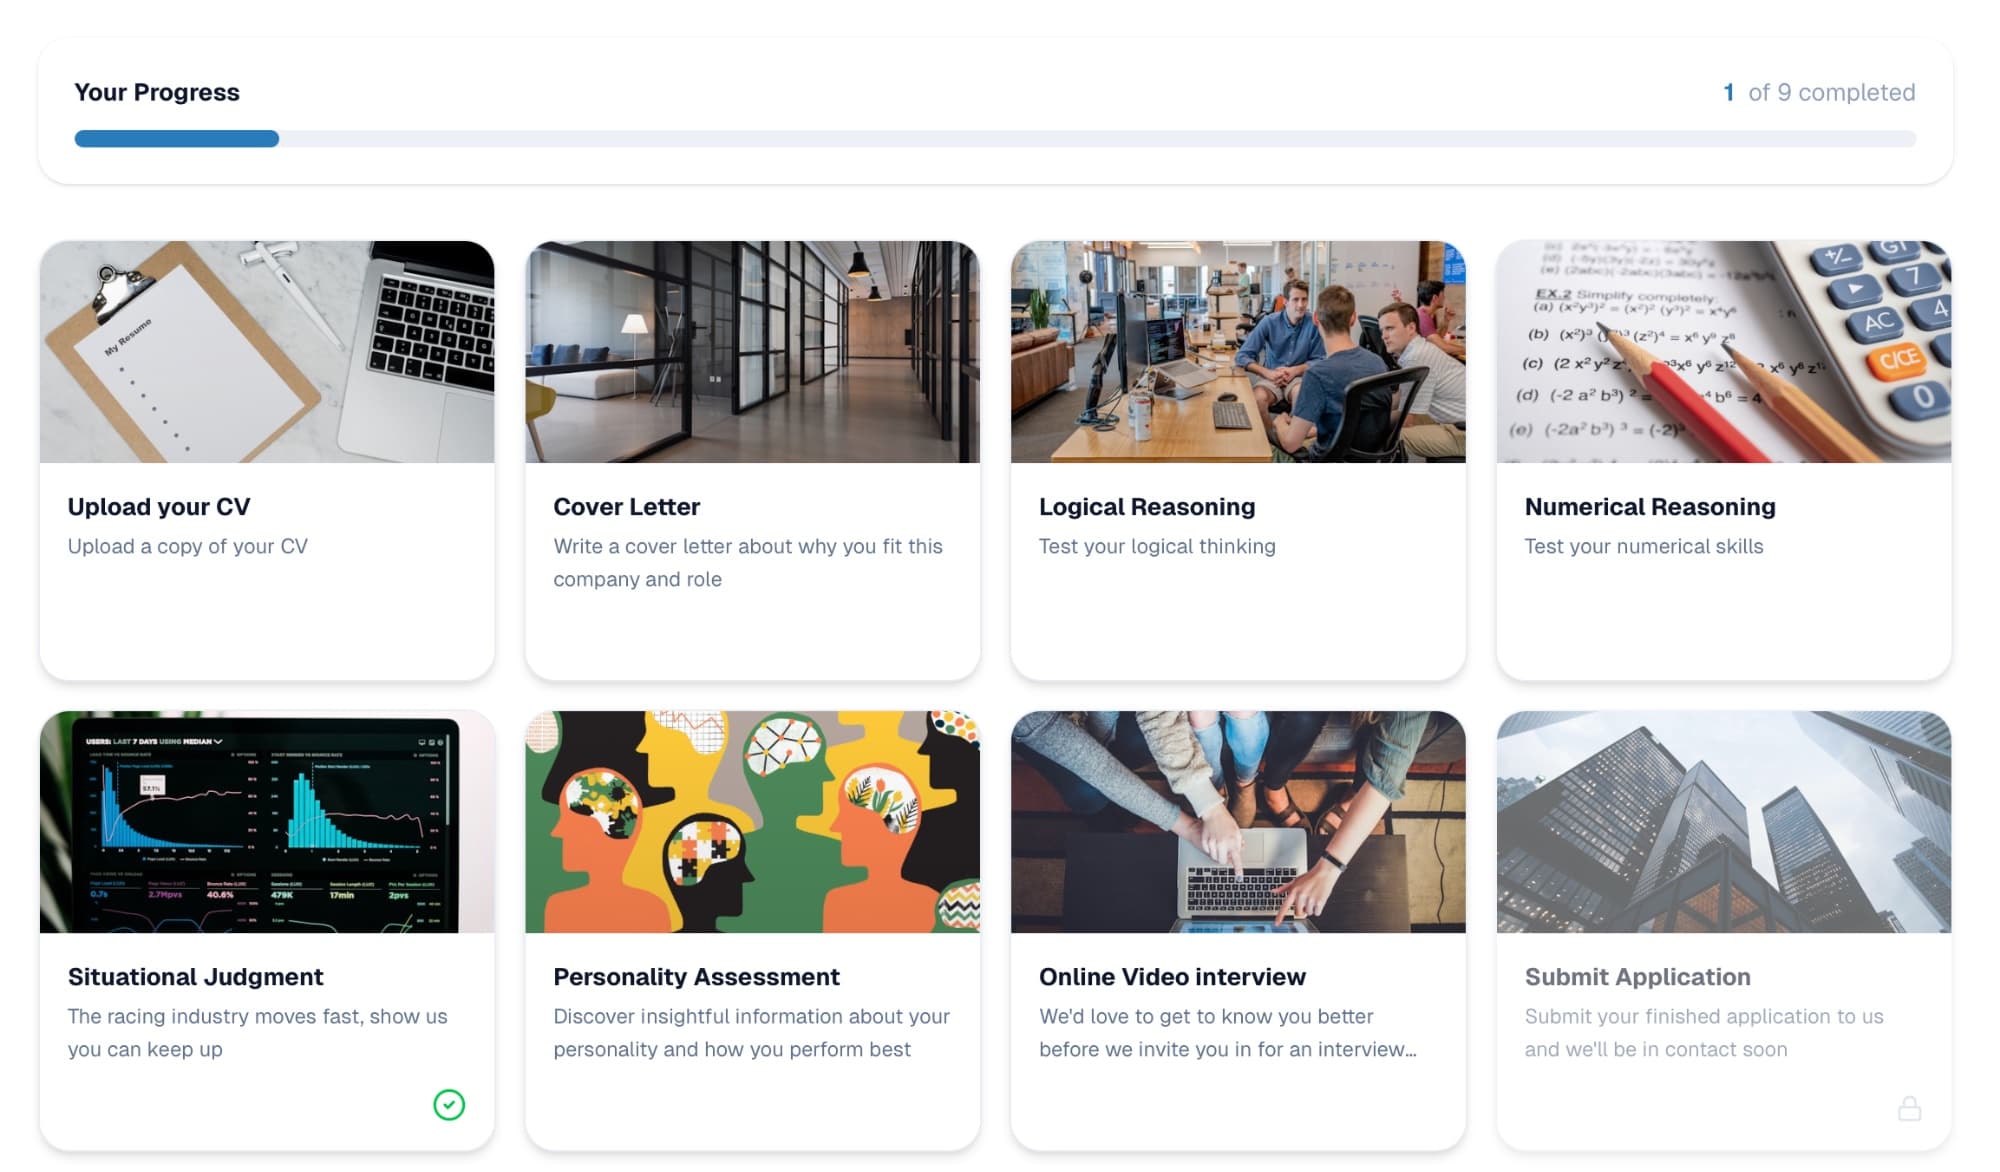Screen dimensions: 2000x1172
Task: Click the blue progress bar
Action: pyautogui.click(x=175, y=139)
